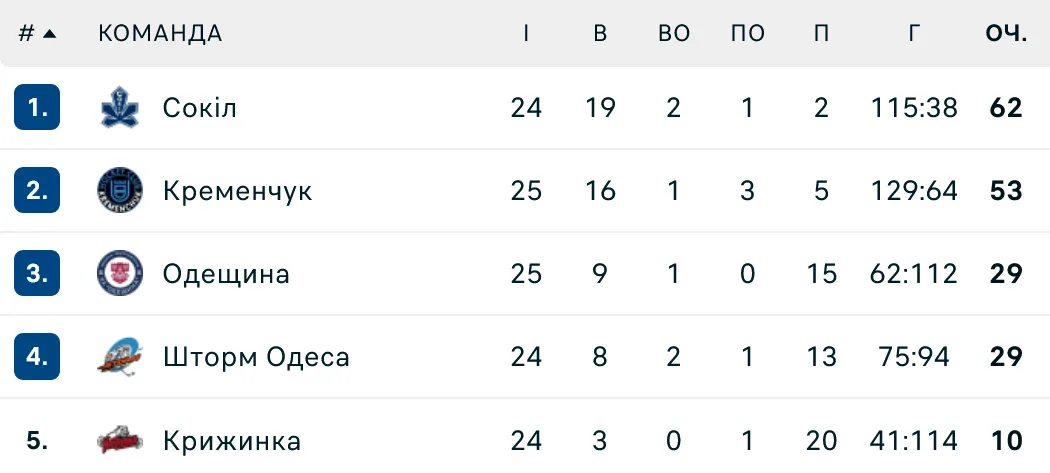Screen dimensions: 1050x473
Task: Sort by the В wins column header
Action: pyautogui.click(x=600, y=33)
